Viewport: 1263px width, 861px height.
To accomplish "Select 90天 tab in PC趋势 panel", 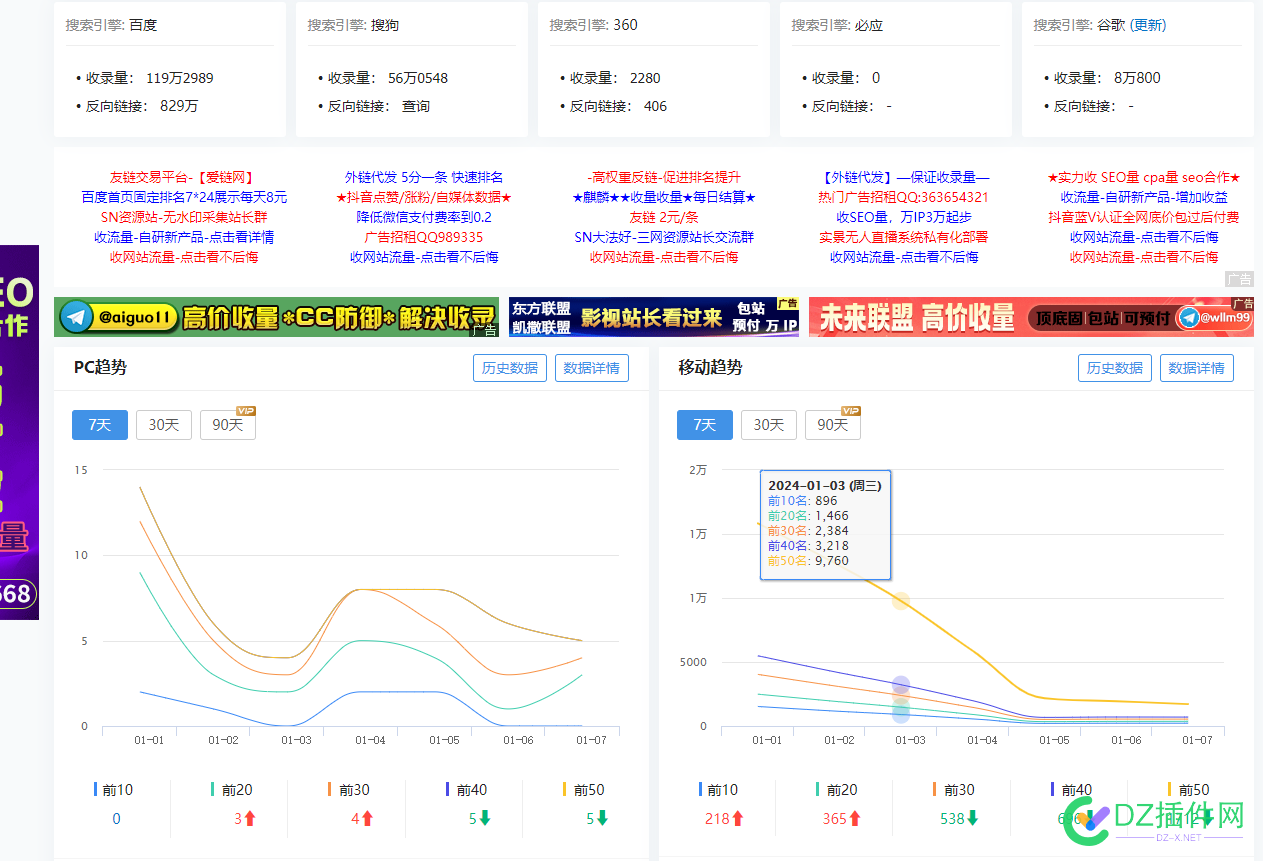I will tap(228, 424).
